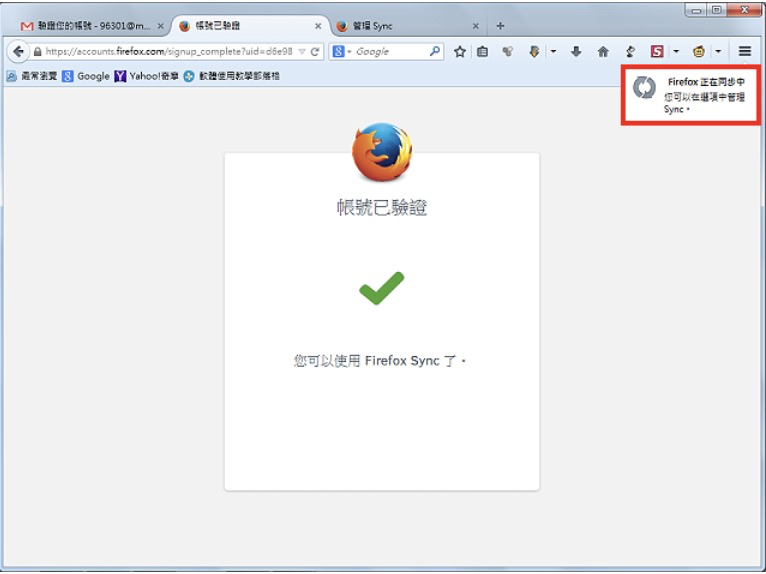Screen dimensions: 766x574
Task: Bookmark this page with the star icon
Action: (459, 51)
